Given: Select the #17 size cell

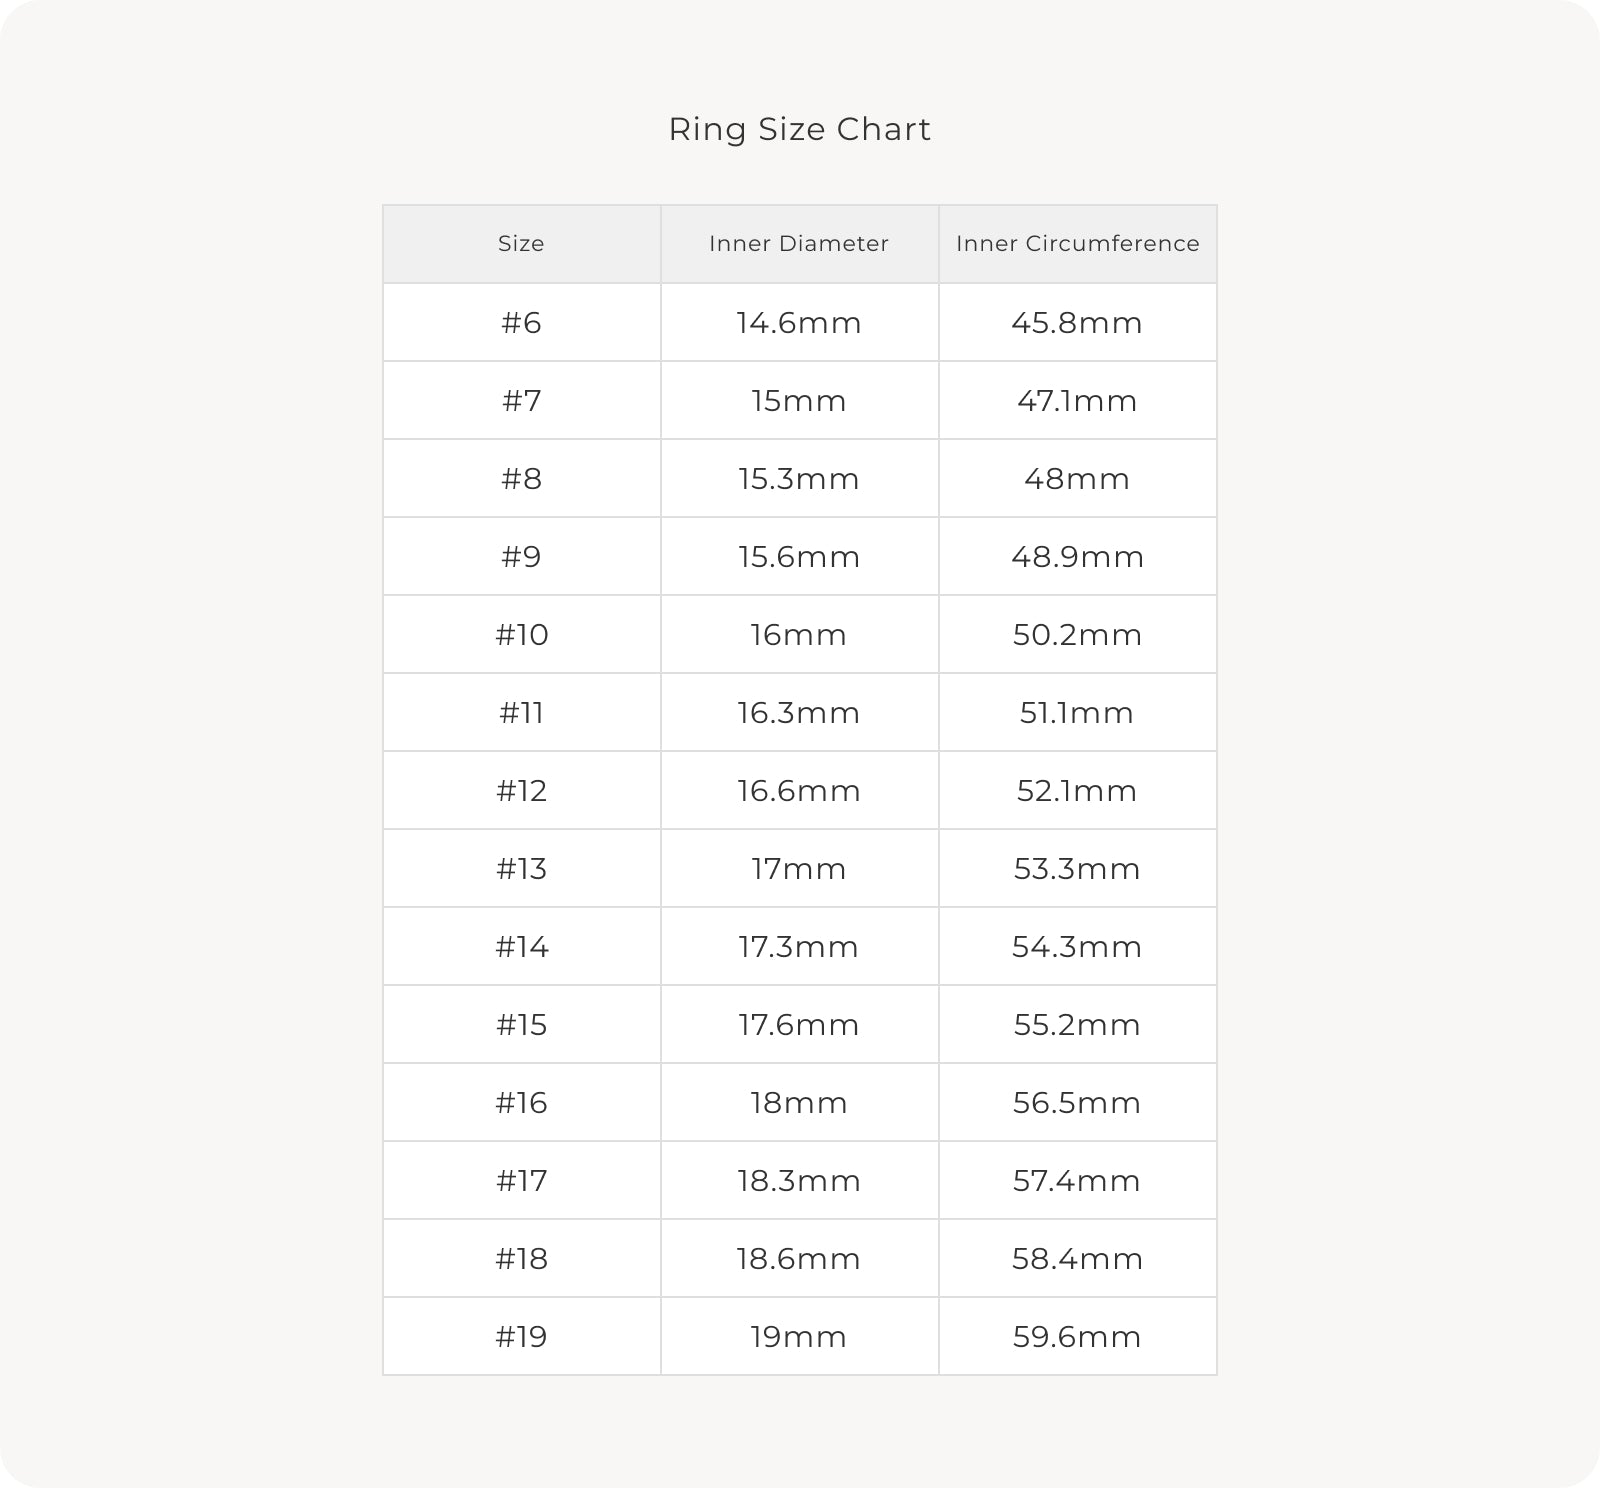Looking at the screenshot, I should click(x=521, y=1181).
